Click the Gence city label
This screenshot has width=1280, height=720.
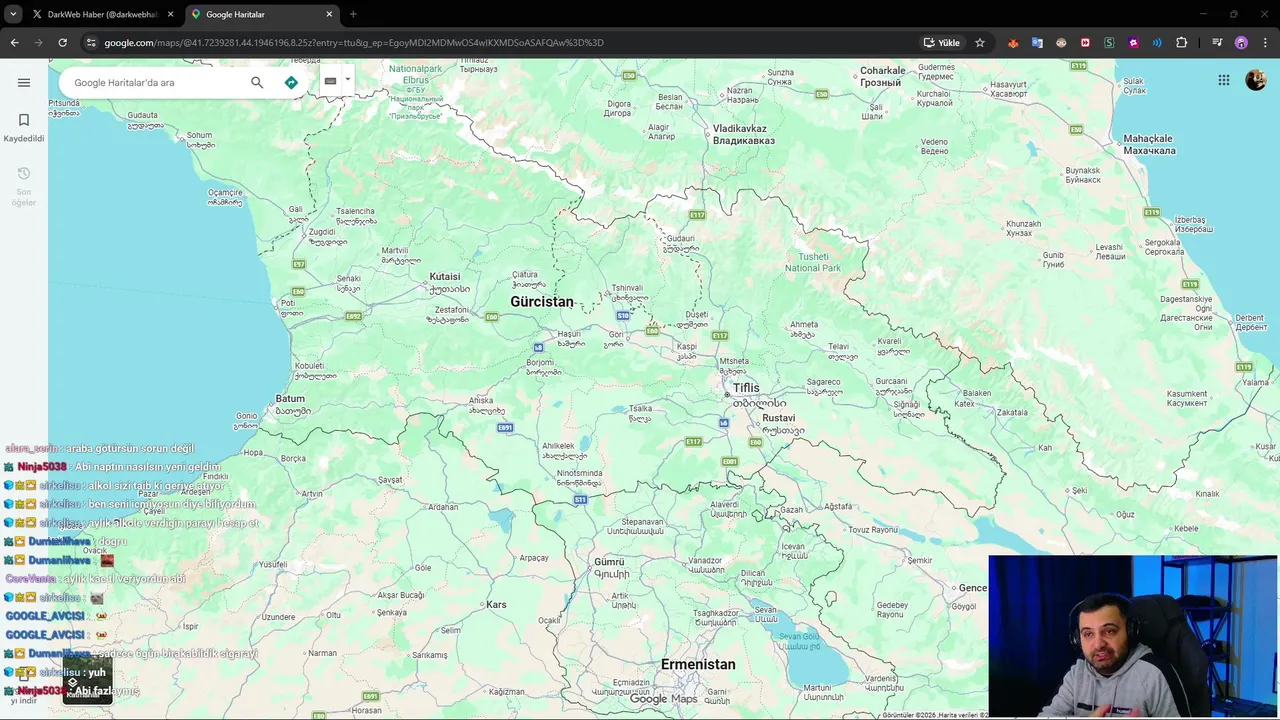tap(973, 588)
